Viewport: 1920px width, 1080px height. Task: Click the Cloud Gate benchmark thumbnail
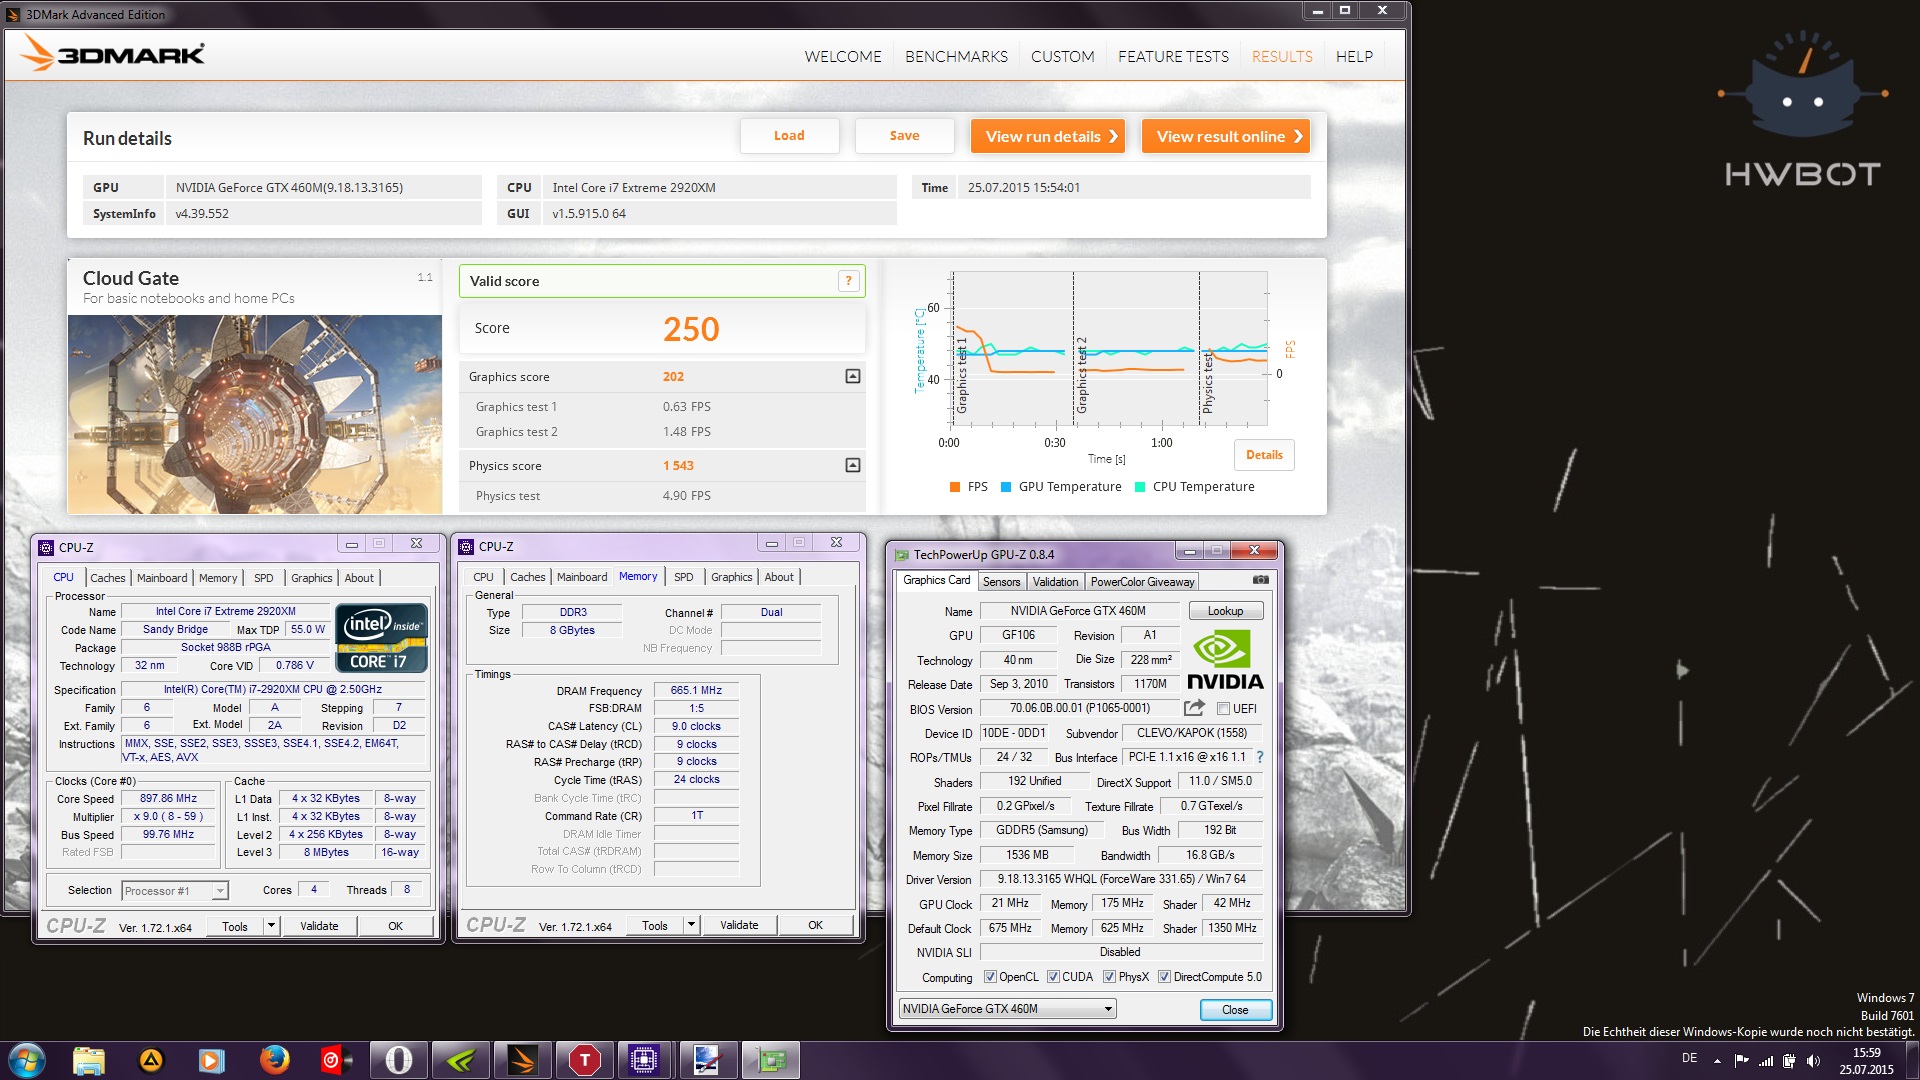[255, 414]
